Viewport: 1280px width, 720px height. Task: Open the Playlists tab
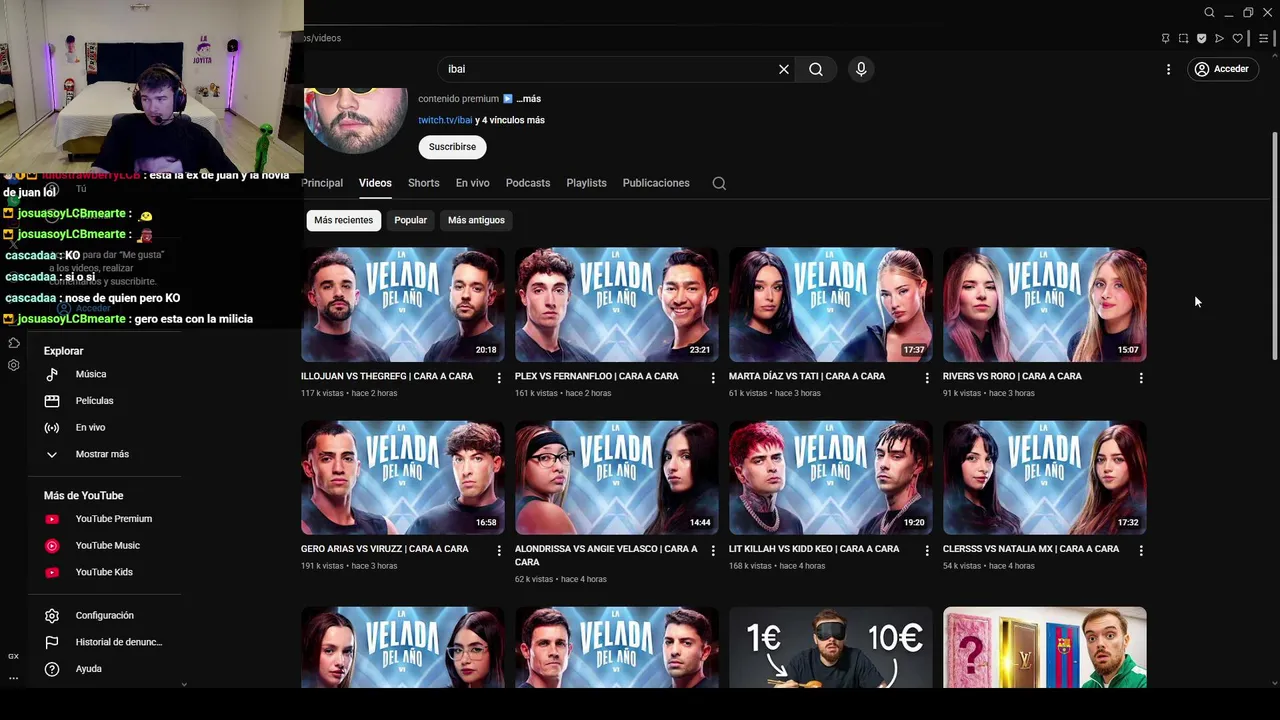click(586, 183)
